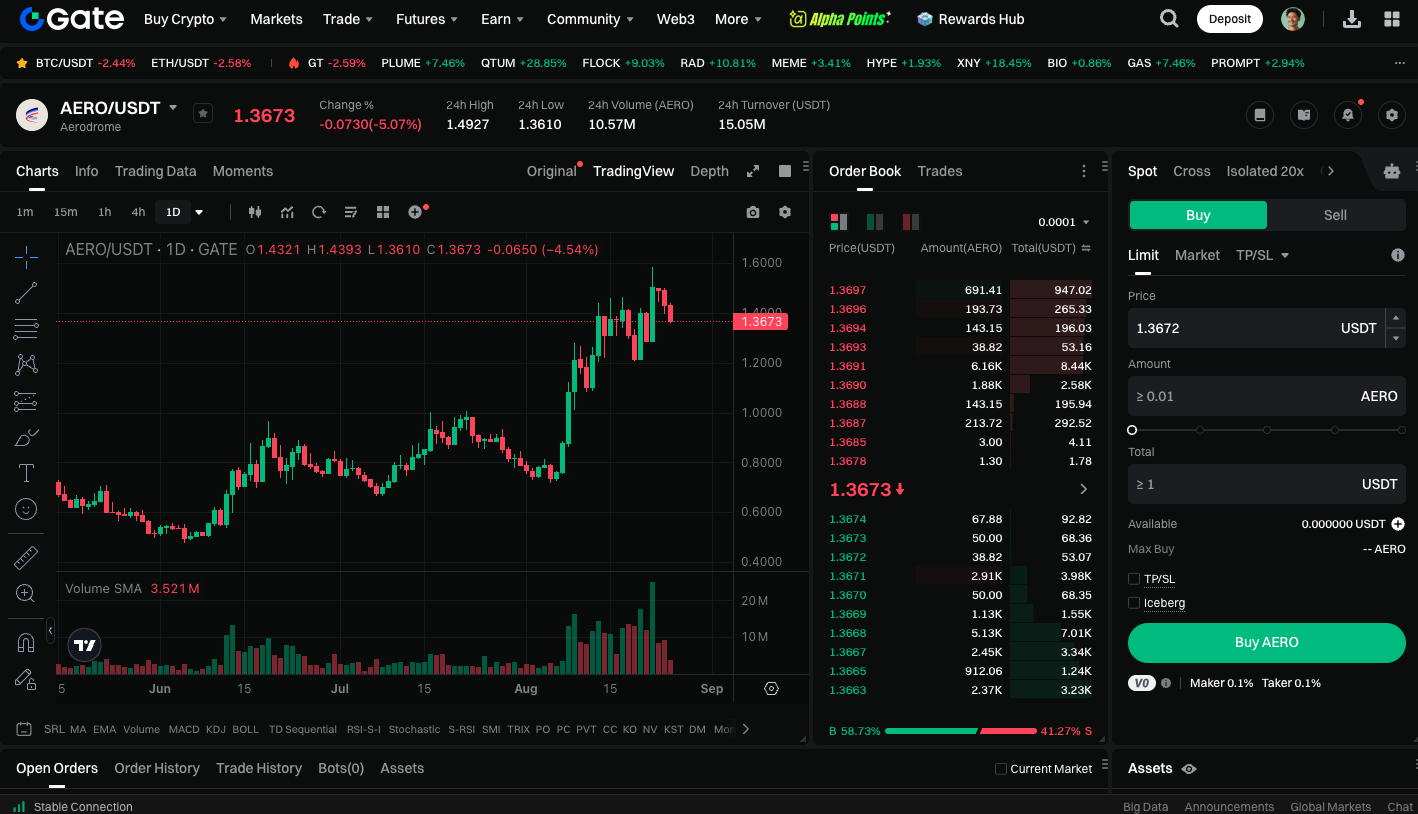Image resolution: width=1418 pixels, height=814 pixels.
Task: Open the multi-chart grid layout icon
Action: click(x=382, y=212)
